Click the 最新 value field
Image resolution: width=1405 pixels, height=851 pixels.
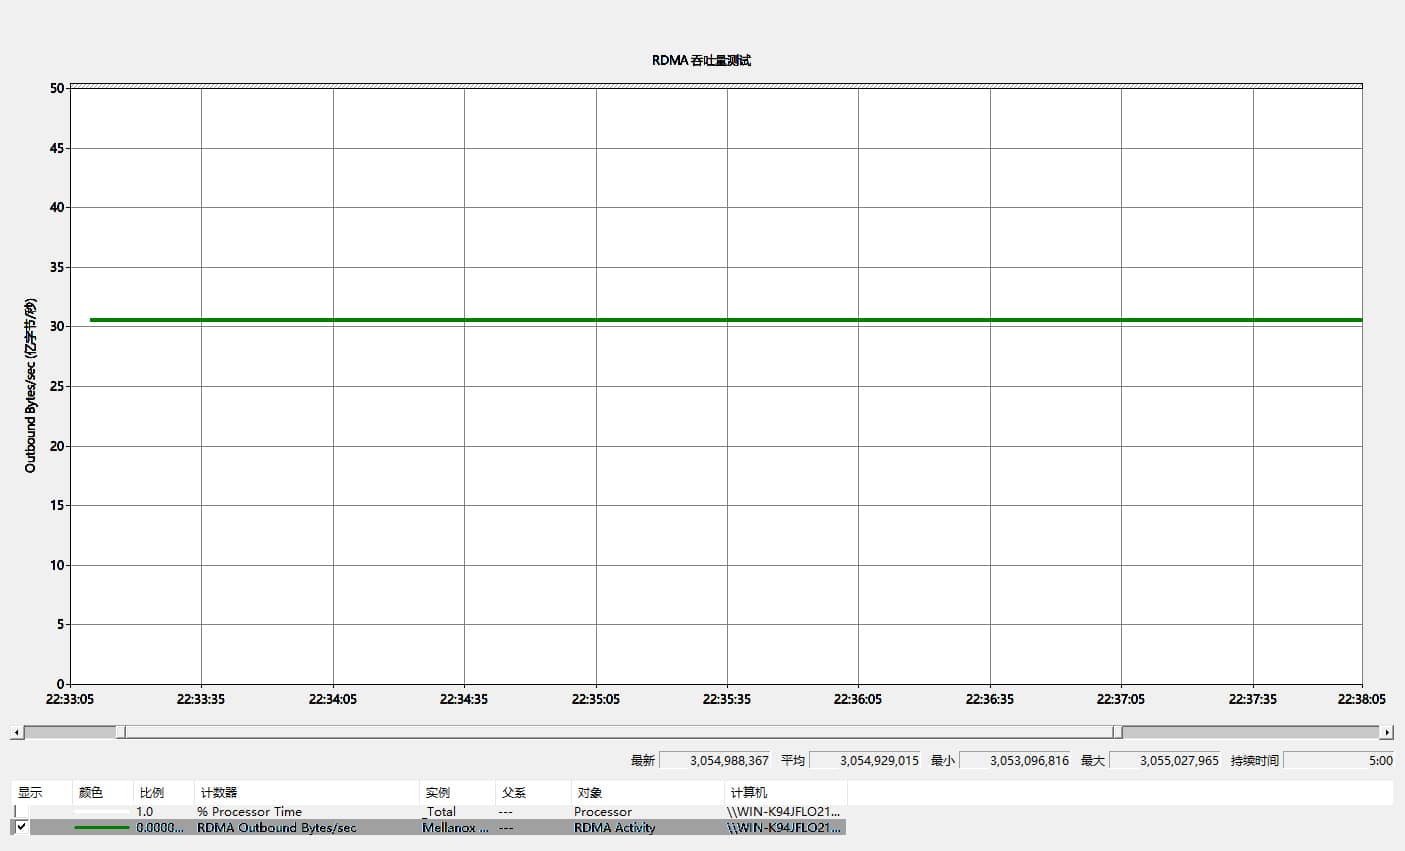[x=716, y=761]
